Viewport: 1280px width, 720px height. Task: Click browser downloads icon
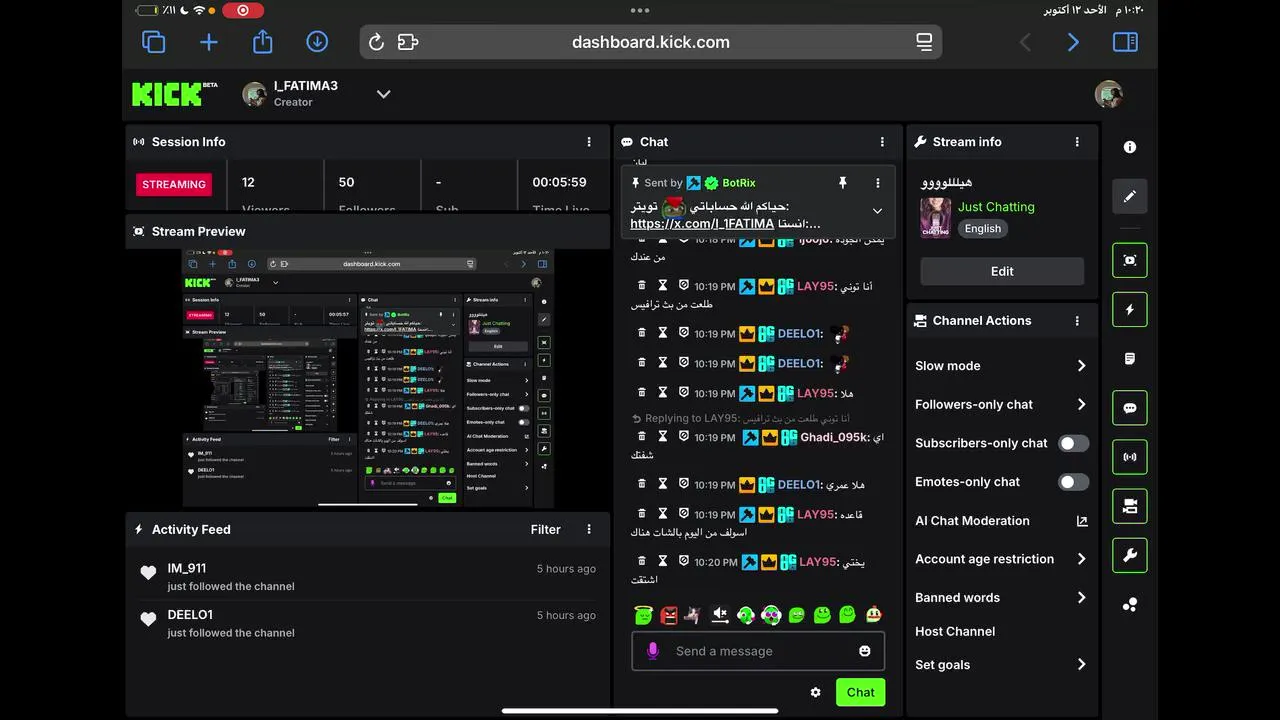[x=317, y=42]
